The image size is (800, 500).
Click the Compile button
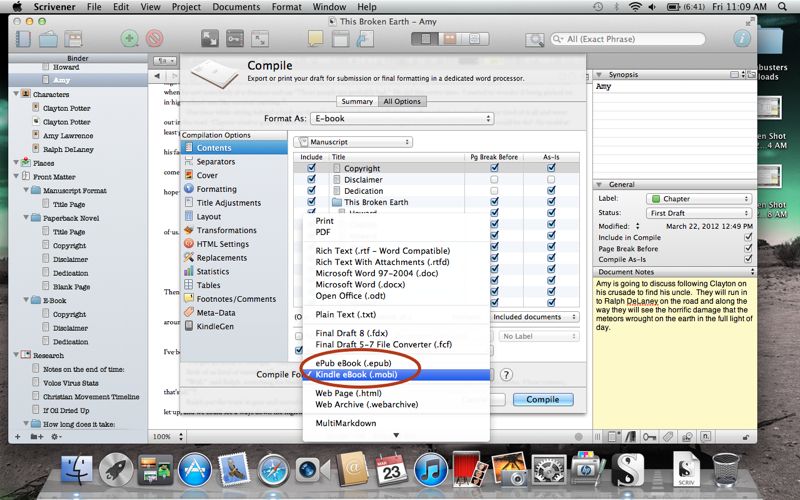click(543, 399)
